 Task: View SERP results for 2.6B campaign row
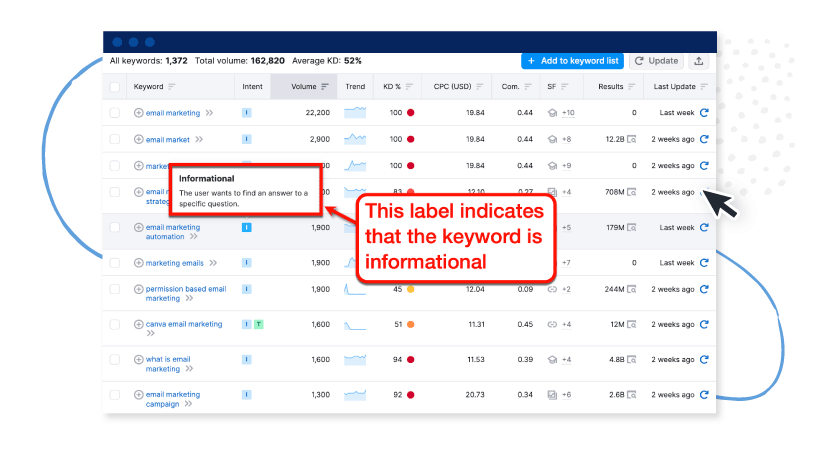coord(631,395)
